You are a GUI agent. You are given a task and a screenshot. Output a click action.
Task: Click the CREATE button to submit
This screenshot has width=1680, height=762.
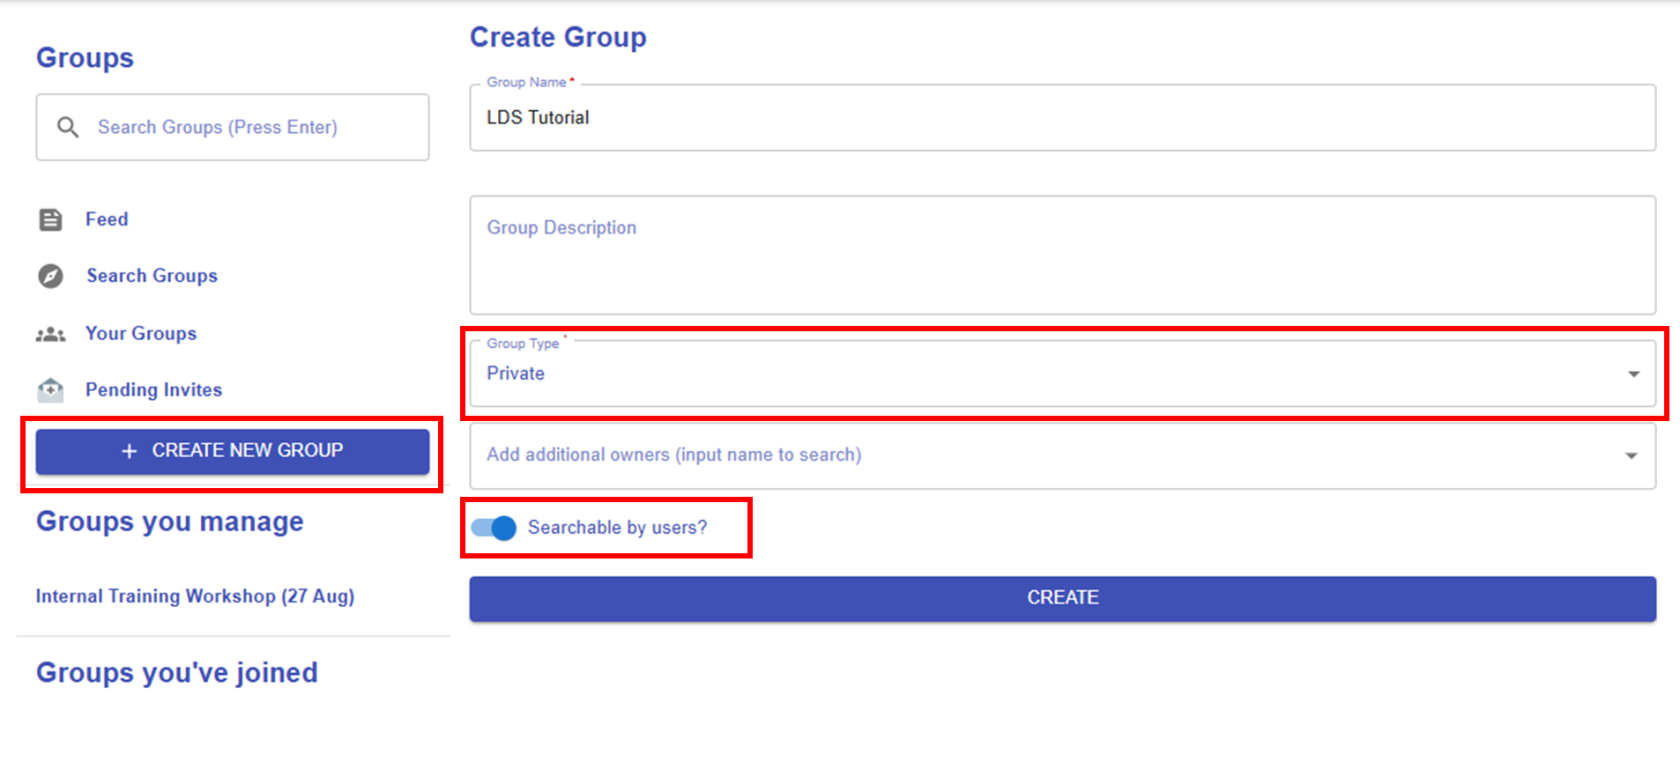1062,598
